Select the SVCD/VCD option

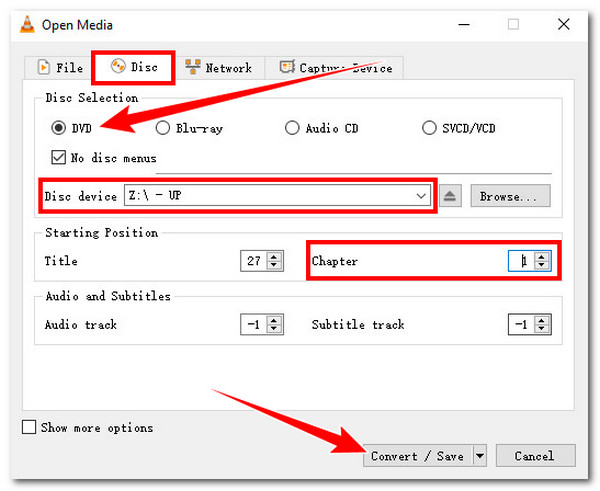click(x=429, y=128)
